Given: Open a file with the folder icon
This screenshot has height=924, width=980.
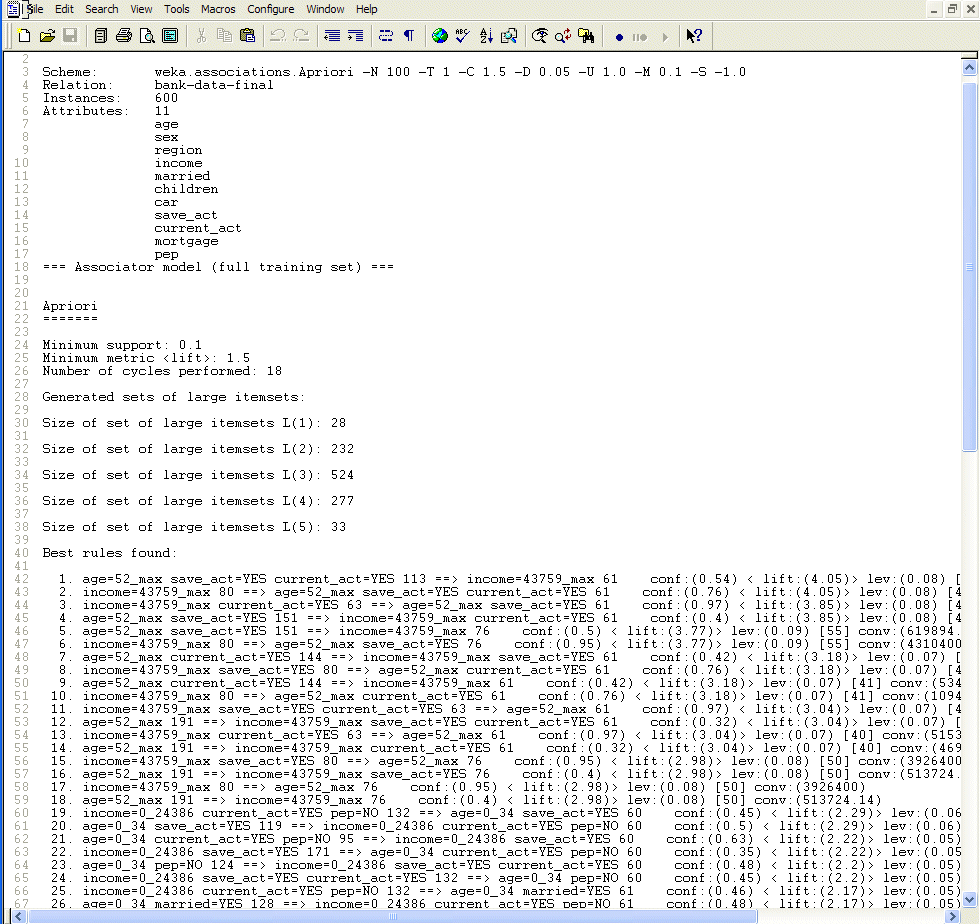Looking at the screenshot, I should click(47, 36).
